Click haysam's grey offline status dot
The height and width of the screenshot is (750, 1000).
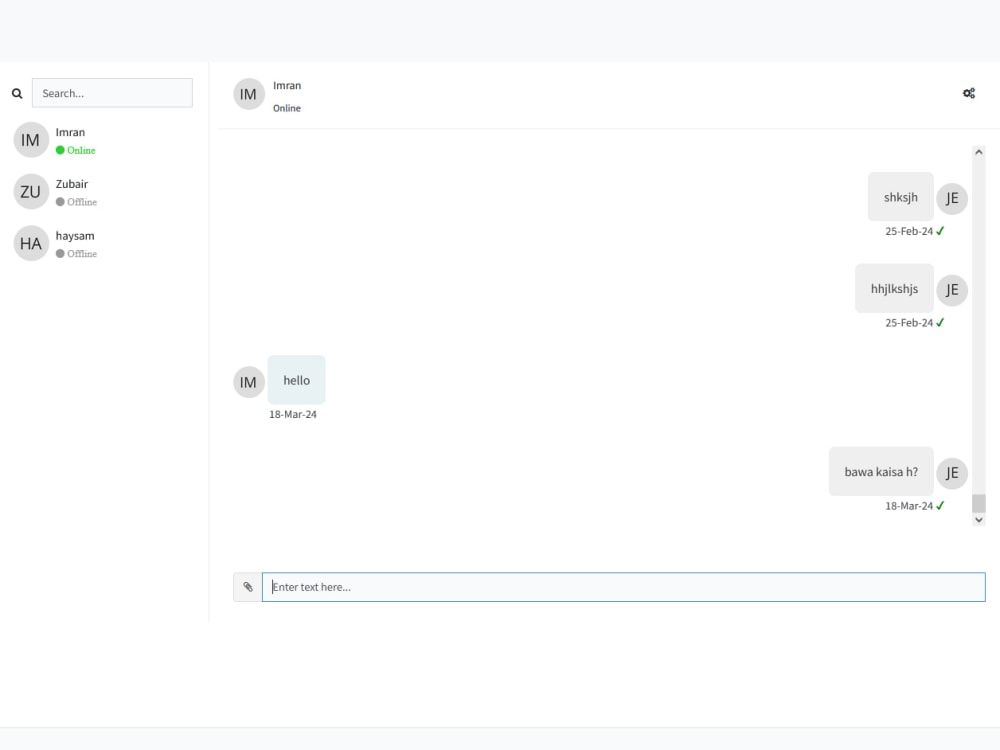(x=60, y=254)
